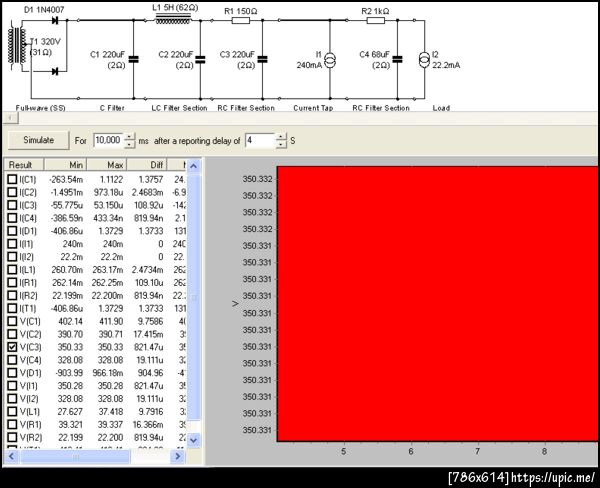Toggle the V(D1) checkbox
The image size is (600, 488).
(13, 372)
